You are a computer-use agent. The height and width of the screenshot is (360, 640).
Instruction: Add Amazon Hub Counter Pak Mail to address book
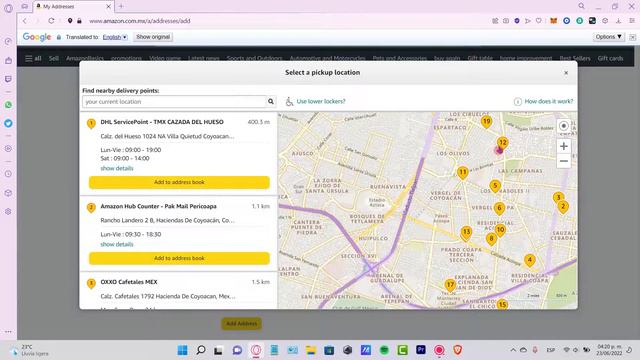coord(179,258)
